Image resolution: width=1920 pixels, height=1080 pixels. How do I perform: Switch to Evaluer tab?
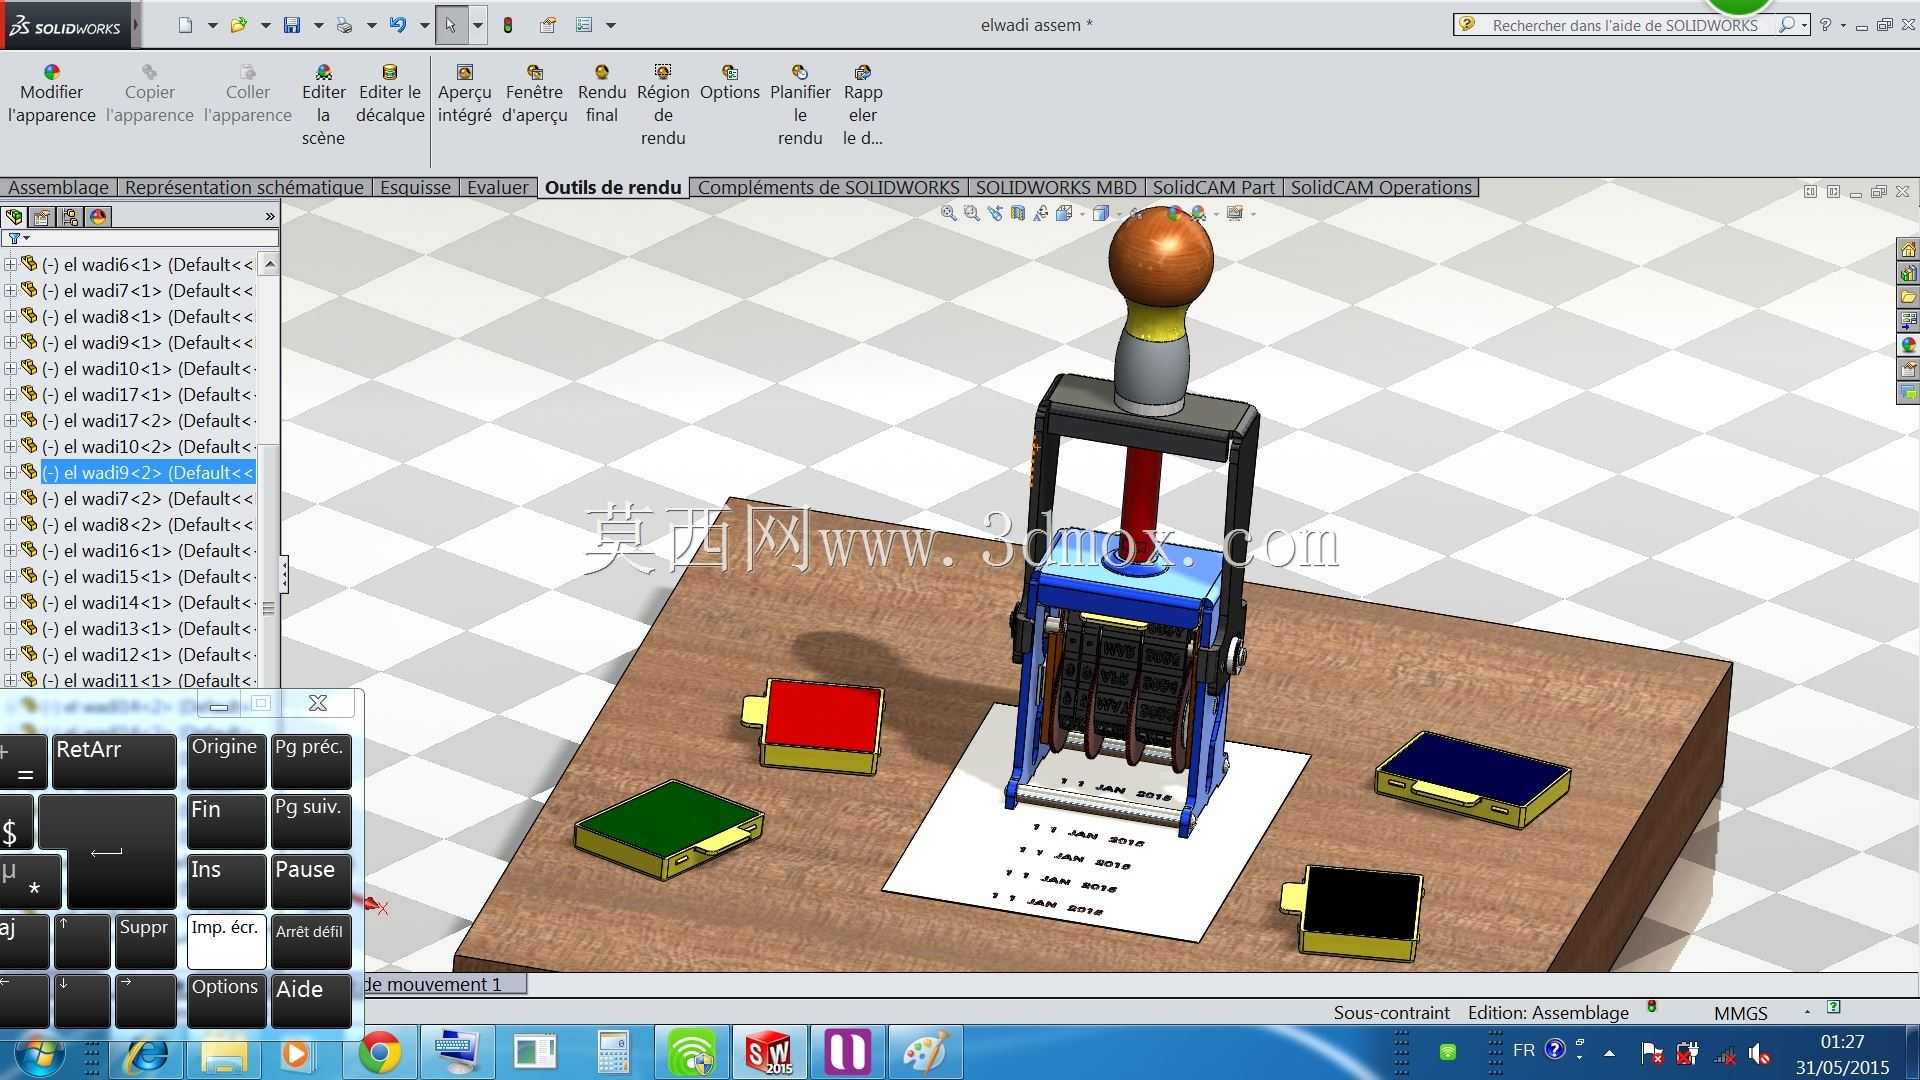[x=498, y=188]
